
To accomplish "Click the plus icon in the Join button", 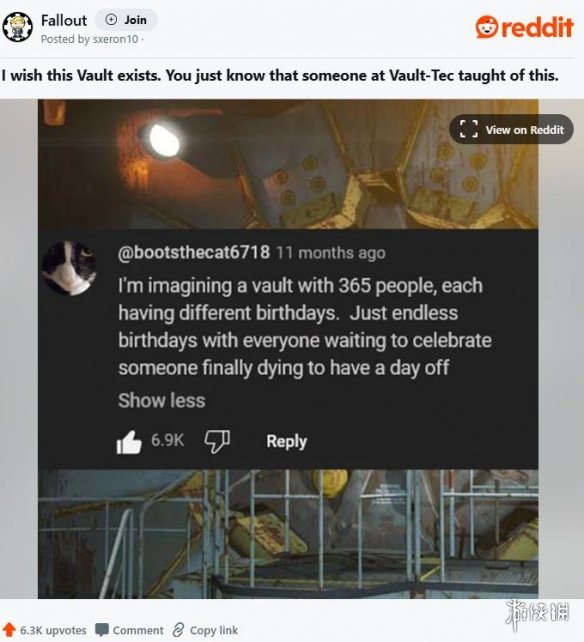I will pyautogui.click(x=111, y=20).
